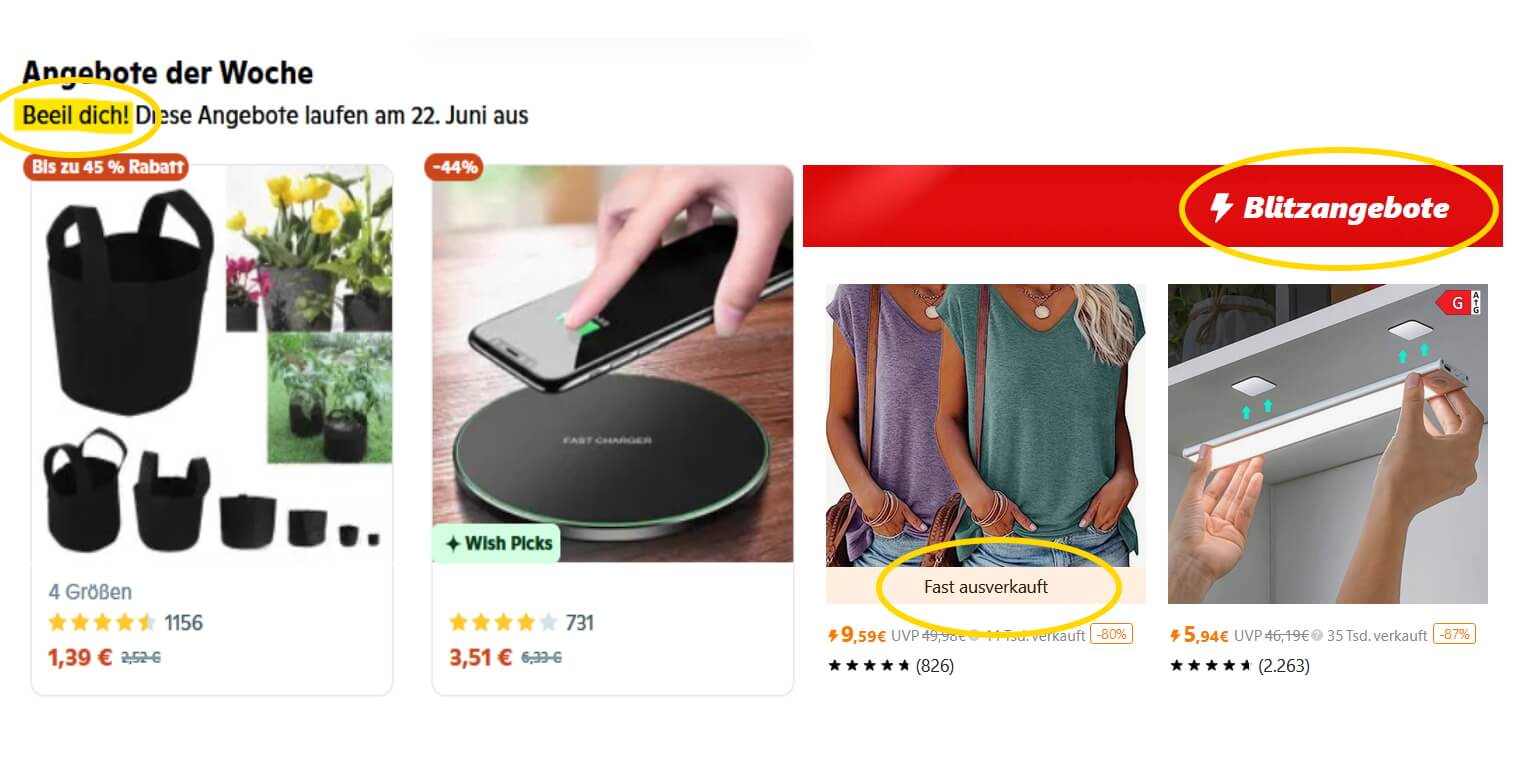Click the -87% discount tag
The width and height of the screenshot is (1536, 768).
(1454, 634)
